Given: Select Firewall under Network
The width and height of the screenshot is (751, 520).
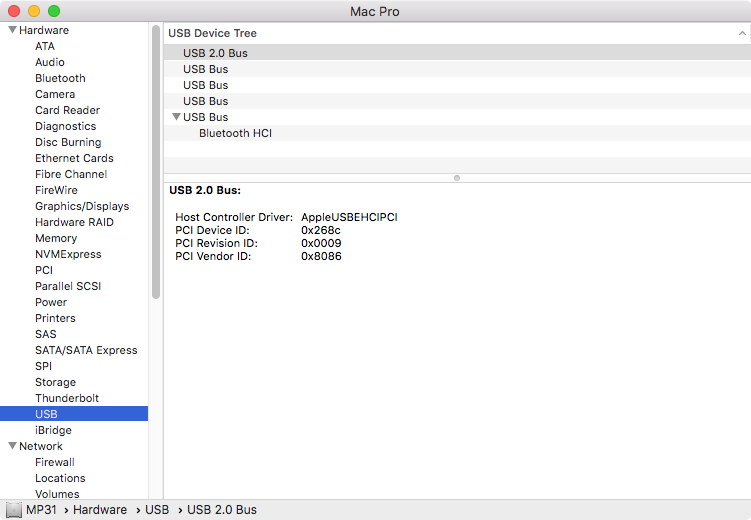Looking at the screenshot, I should (x=55, y=463).
